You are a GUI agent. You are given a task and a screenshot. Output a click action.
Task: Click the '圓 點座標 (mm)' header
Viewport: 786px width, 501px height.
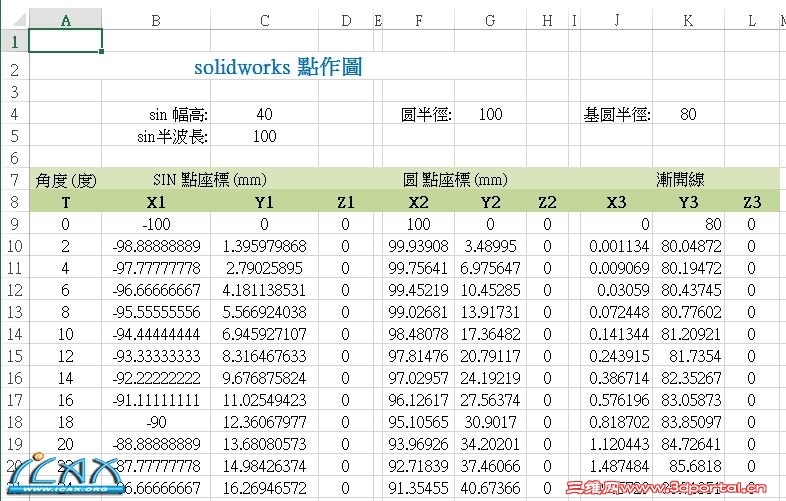[455, 179]
